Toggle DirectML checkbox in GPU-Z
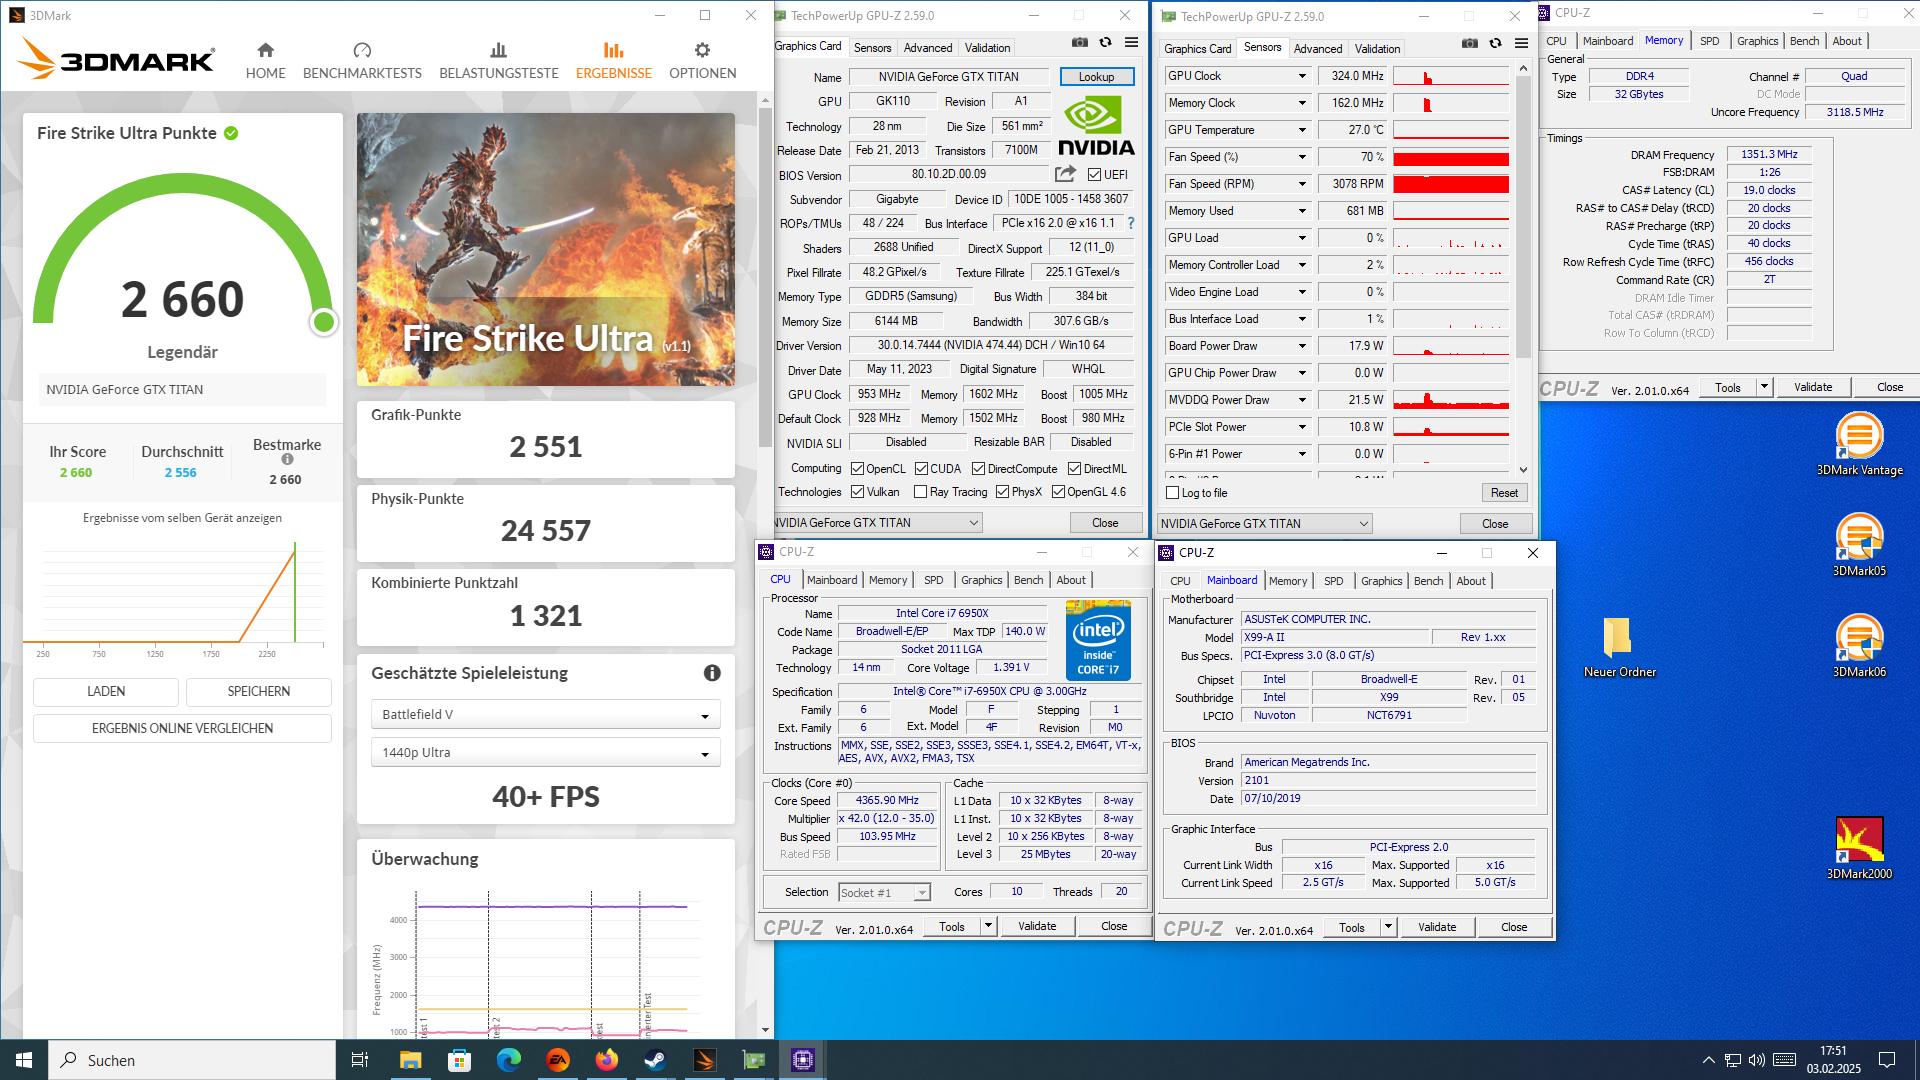 (1074, 468)
